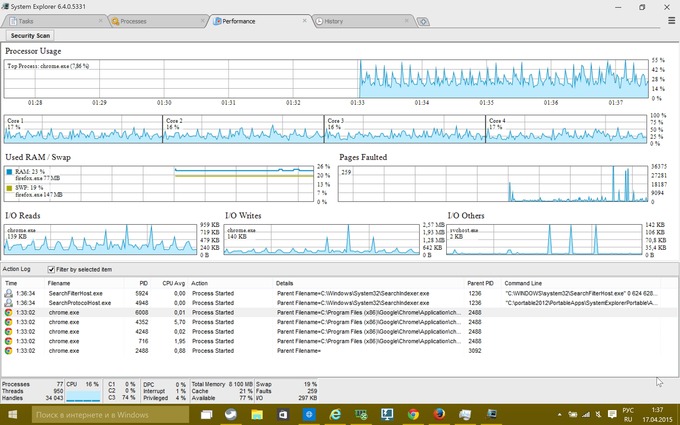Open the hamburger menu at top right

click(671, 20)
